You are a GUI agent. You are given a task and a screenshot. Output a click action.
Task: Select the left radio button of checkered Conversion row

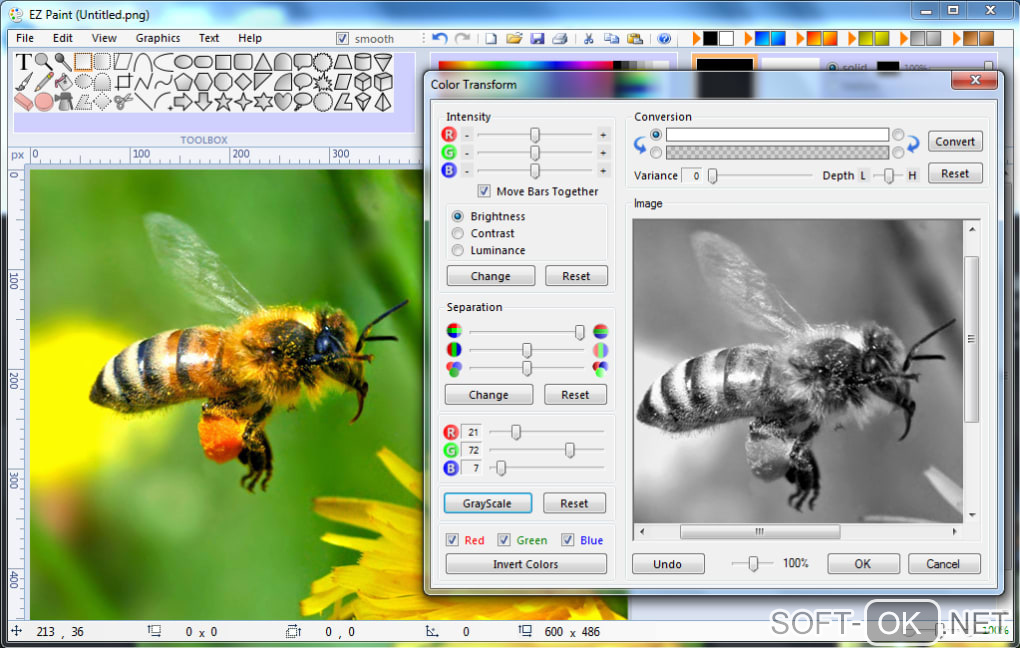pos(656,152)
